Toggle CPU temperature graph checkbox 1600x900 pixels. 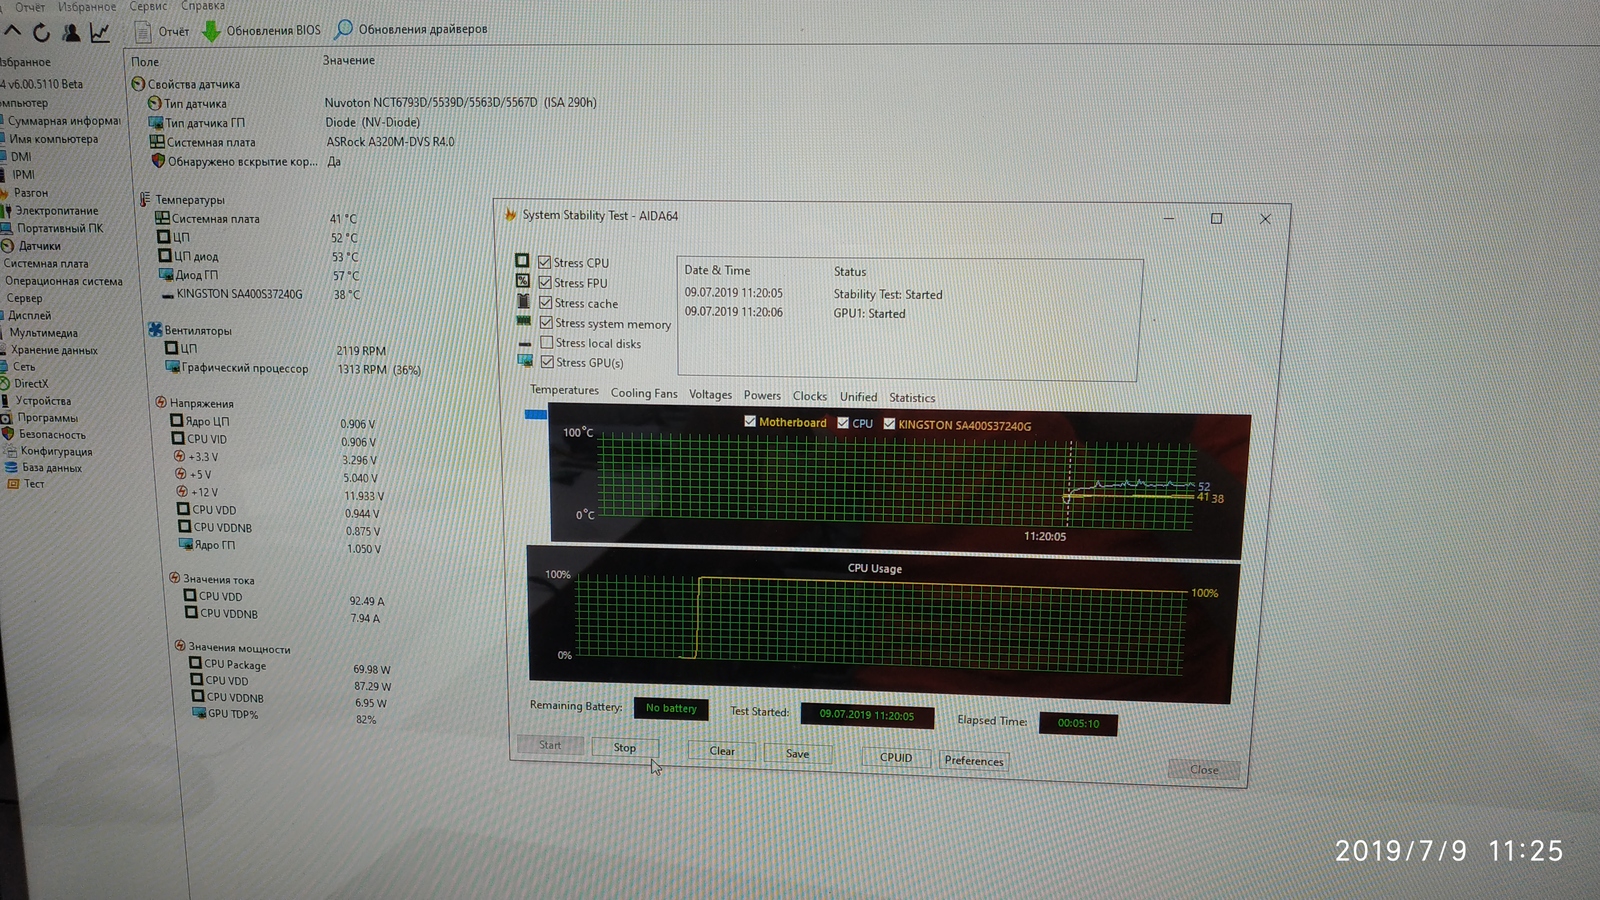coord(843,423)
